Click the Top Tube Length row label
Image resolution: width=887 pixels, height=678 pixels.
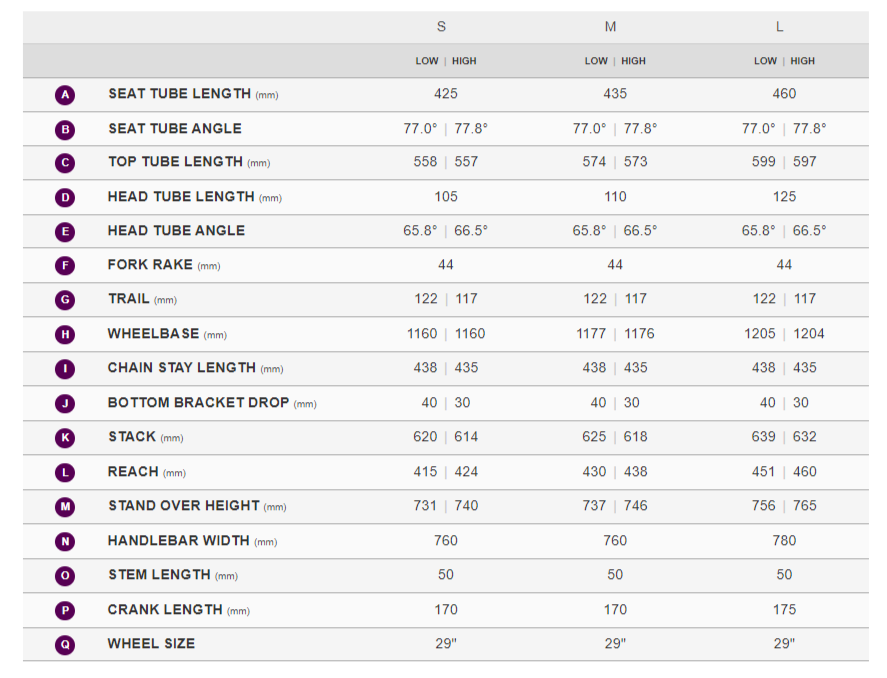click(x=175, y=162)
